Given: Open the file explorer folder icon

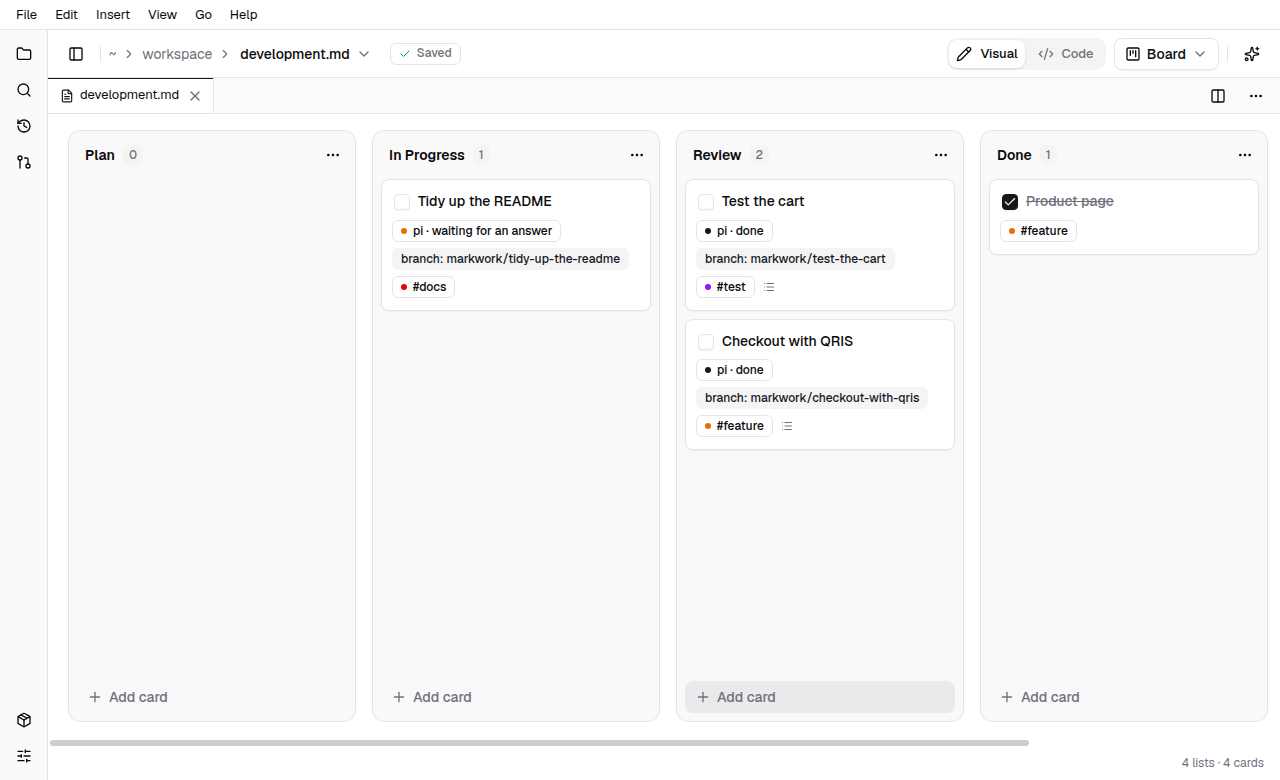Looking at the screenshot, I should coord(24,54).
